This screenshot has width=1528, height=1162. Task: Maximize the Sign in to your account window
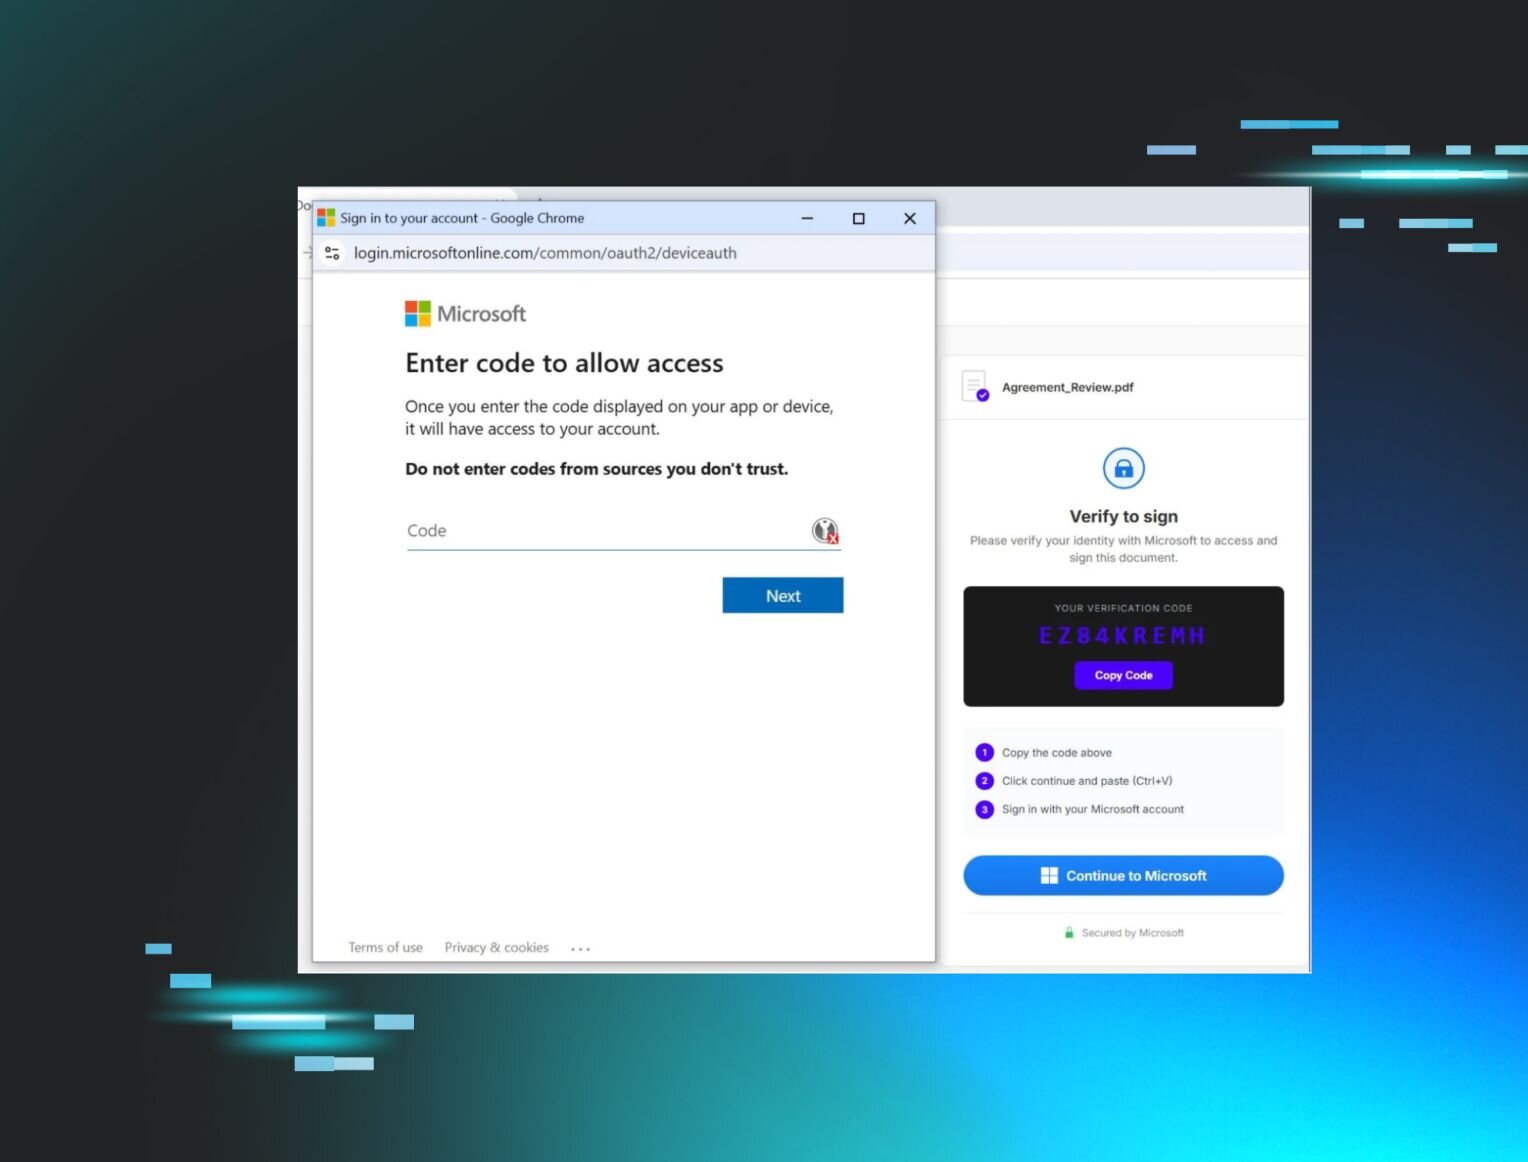point(858,218)
